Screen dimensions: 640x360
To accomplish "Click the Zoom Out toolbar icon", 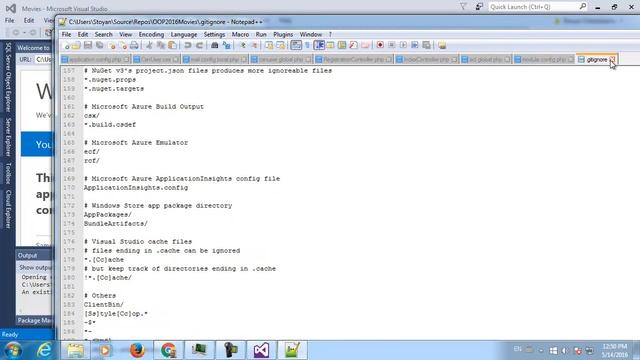I will tap(254, 45).
